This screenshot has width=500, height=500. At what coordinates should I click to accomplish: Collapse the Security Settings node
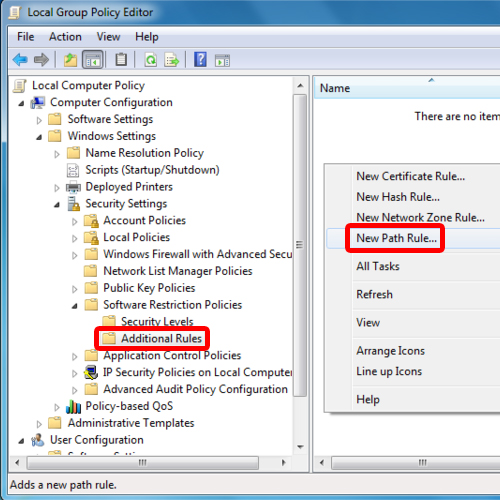(x=57, y=205)
